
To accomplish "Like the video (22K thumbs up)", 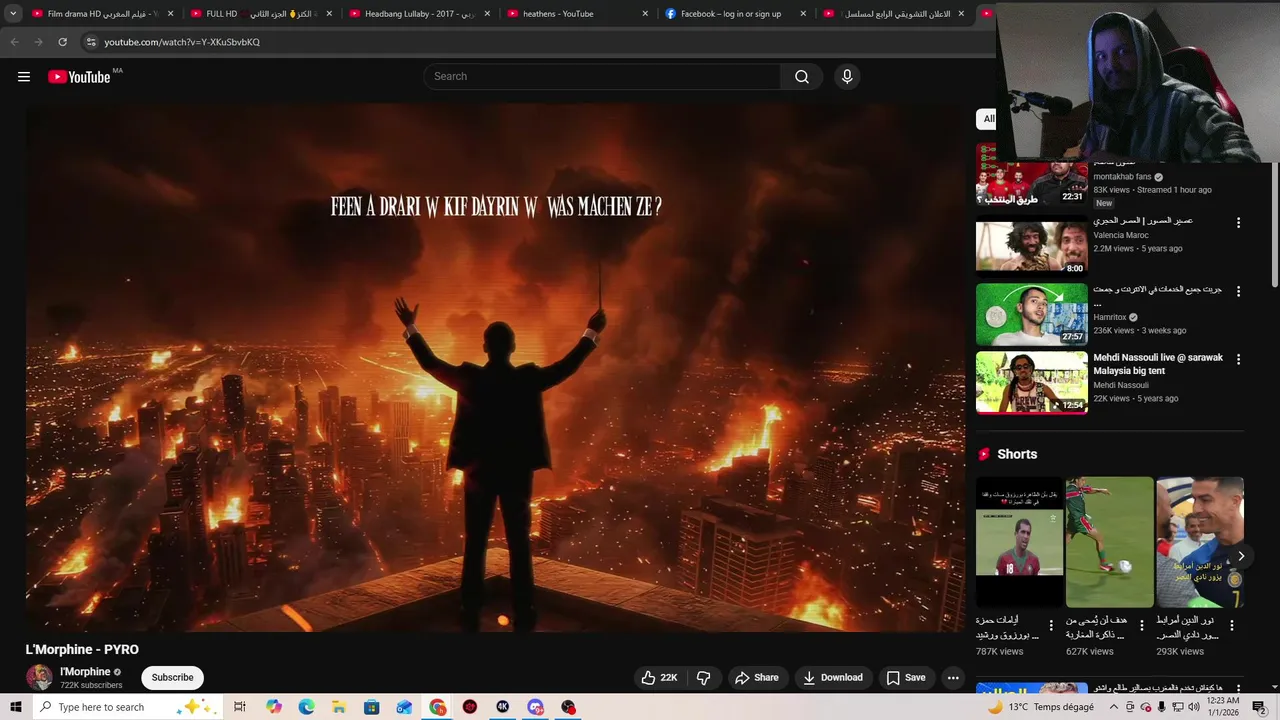I will [659, 678].
